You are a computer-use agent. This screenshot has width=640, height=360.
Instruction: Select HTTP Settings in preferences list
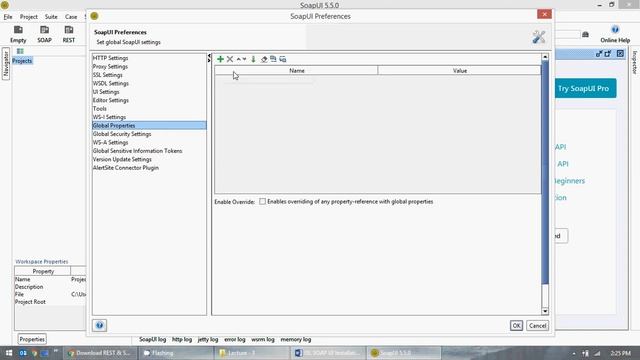[x=149, y=58]
